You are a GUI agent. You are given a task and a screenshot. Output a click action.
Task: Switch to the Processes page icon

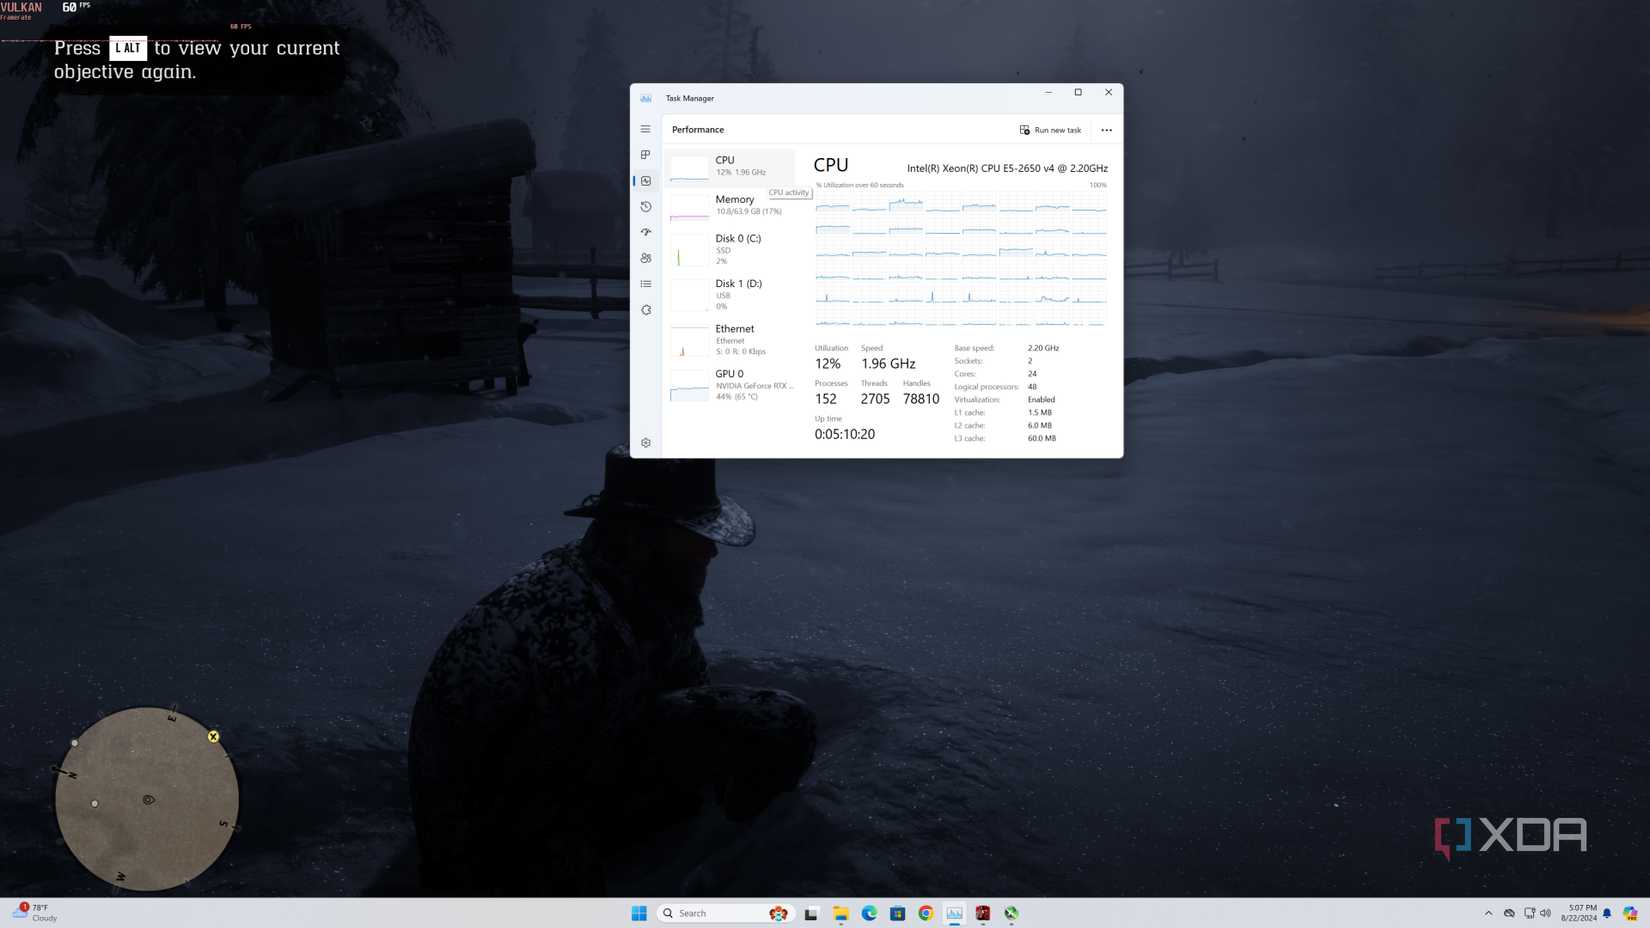pos(645,155)
